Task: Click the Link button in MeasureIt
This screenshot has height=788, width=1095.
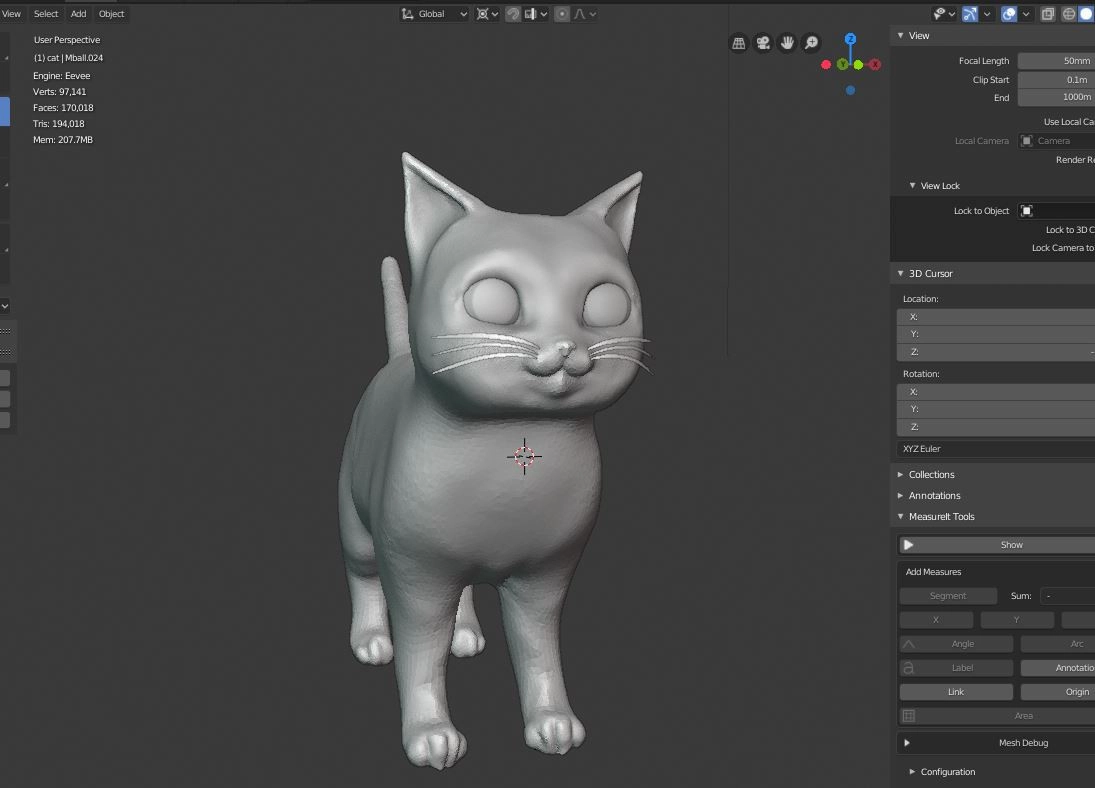Action: 956,692
